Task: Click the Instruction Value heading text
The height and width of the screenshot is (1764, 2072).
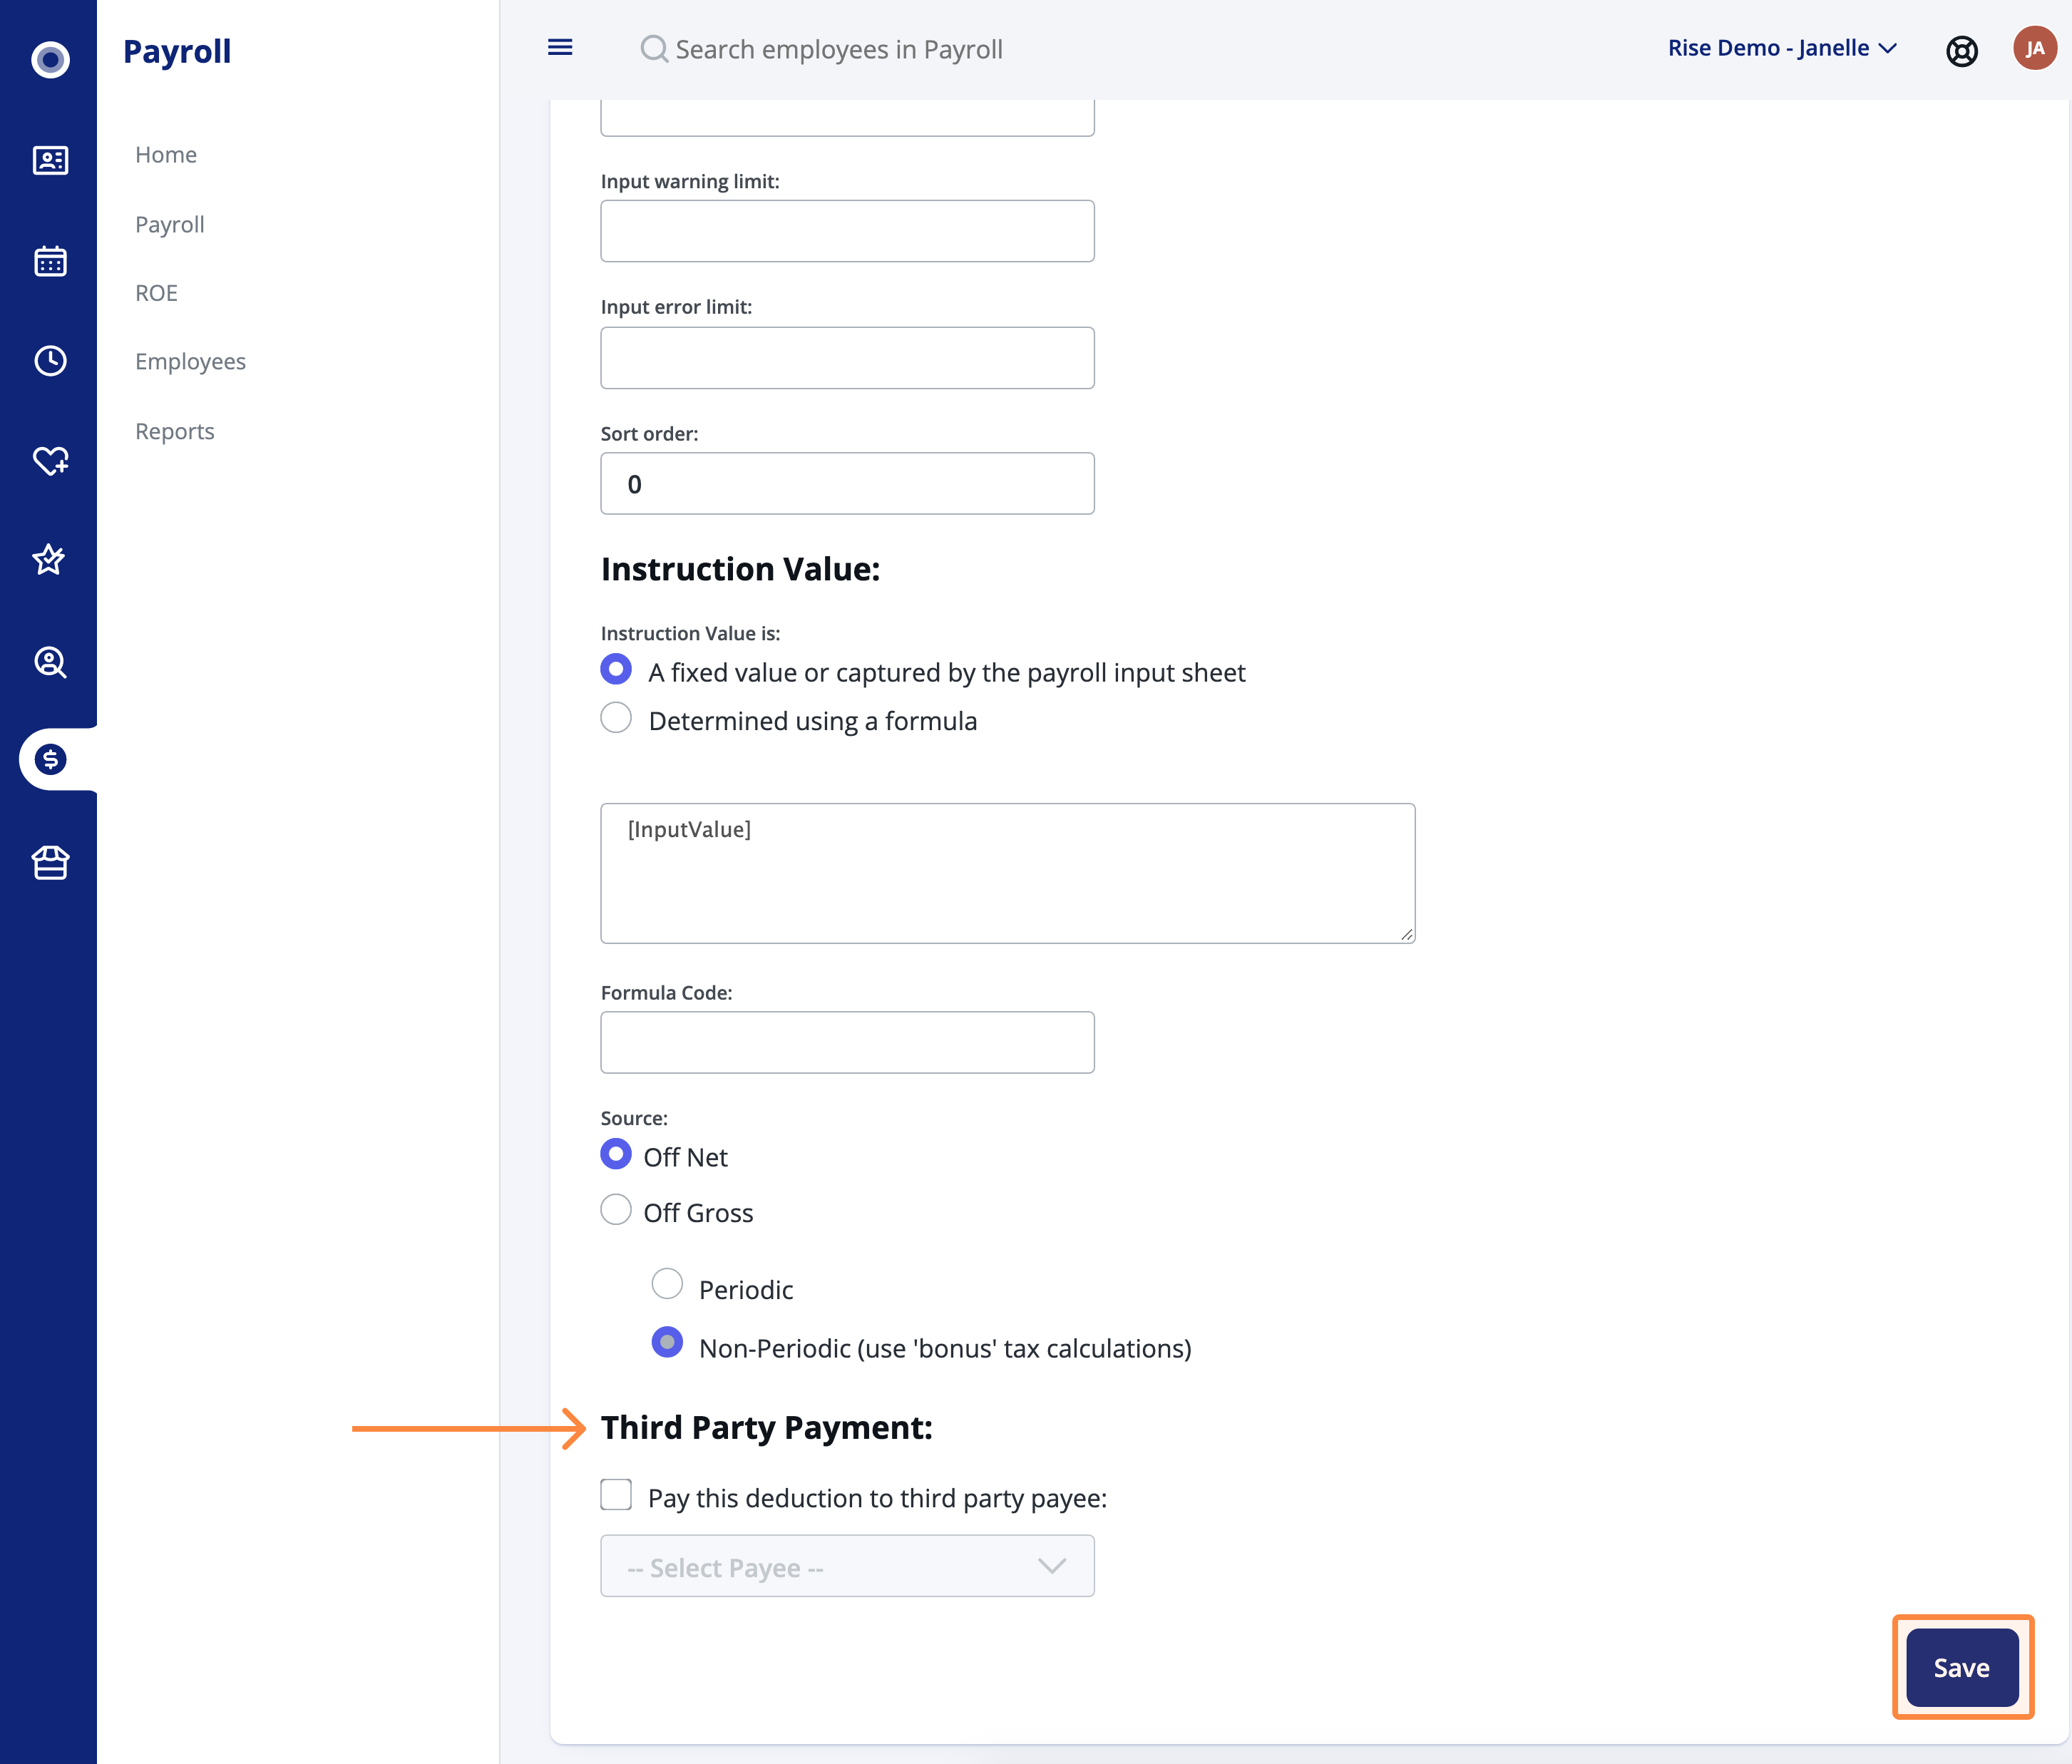Action: click(740, 569)
